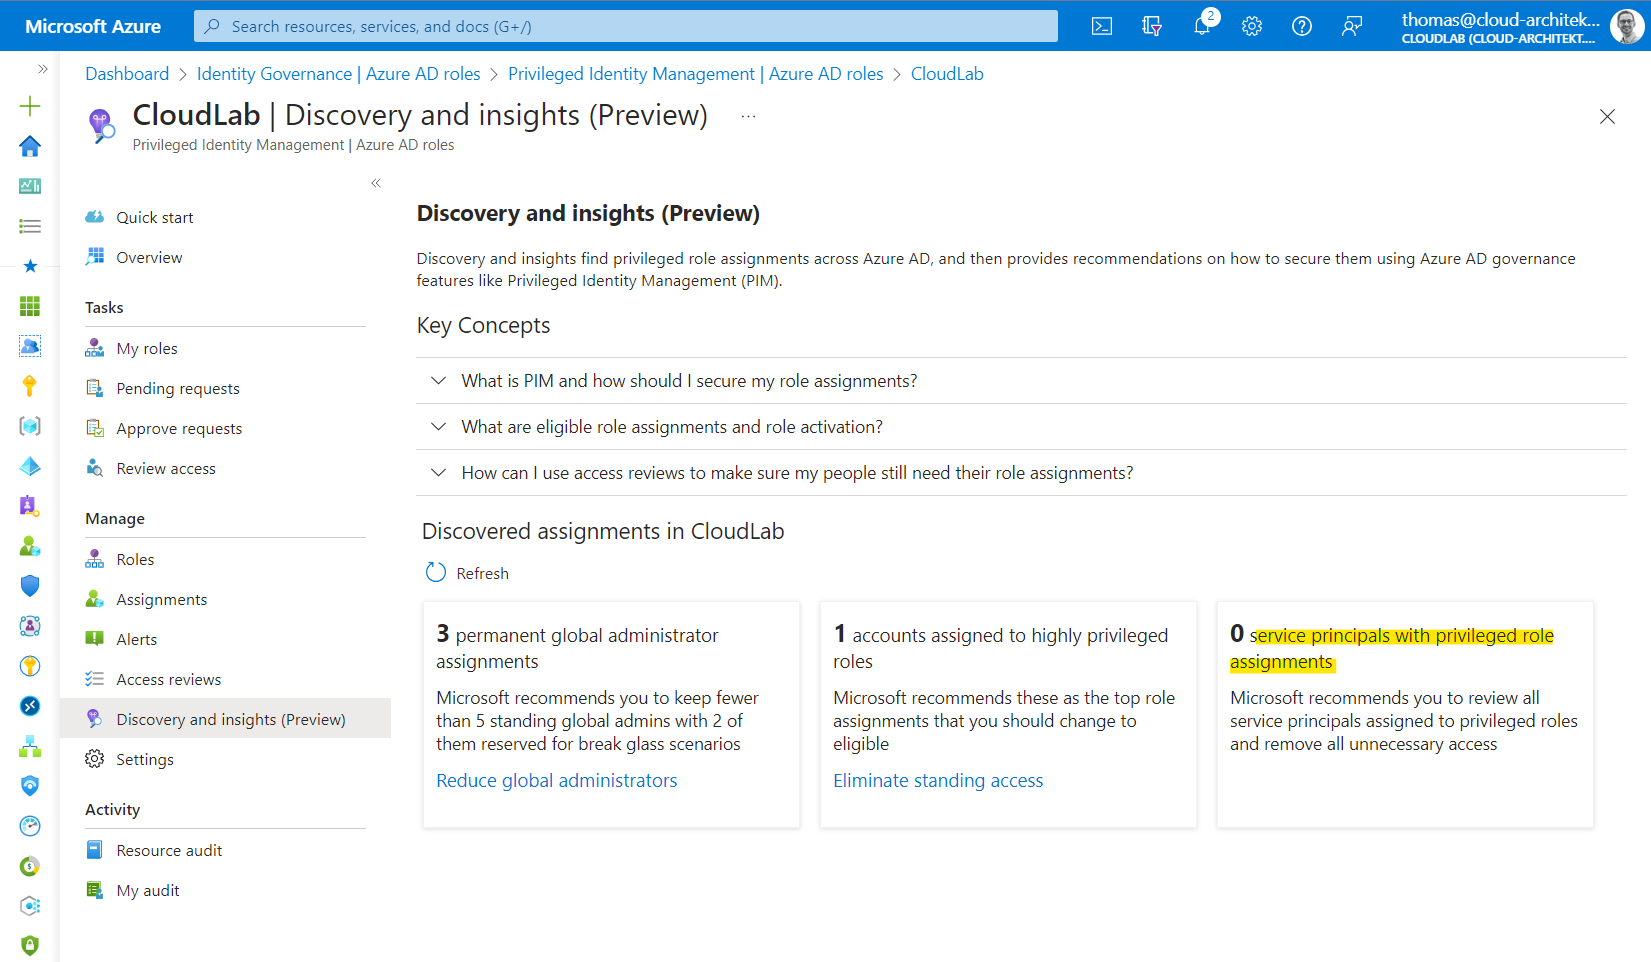The height and width of the screenshot is (962, 1651).
Task: Click the Favorites star icon in left rail
Action: pos(30,266)
